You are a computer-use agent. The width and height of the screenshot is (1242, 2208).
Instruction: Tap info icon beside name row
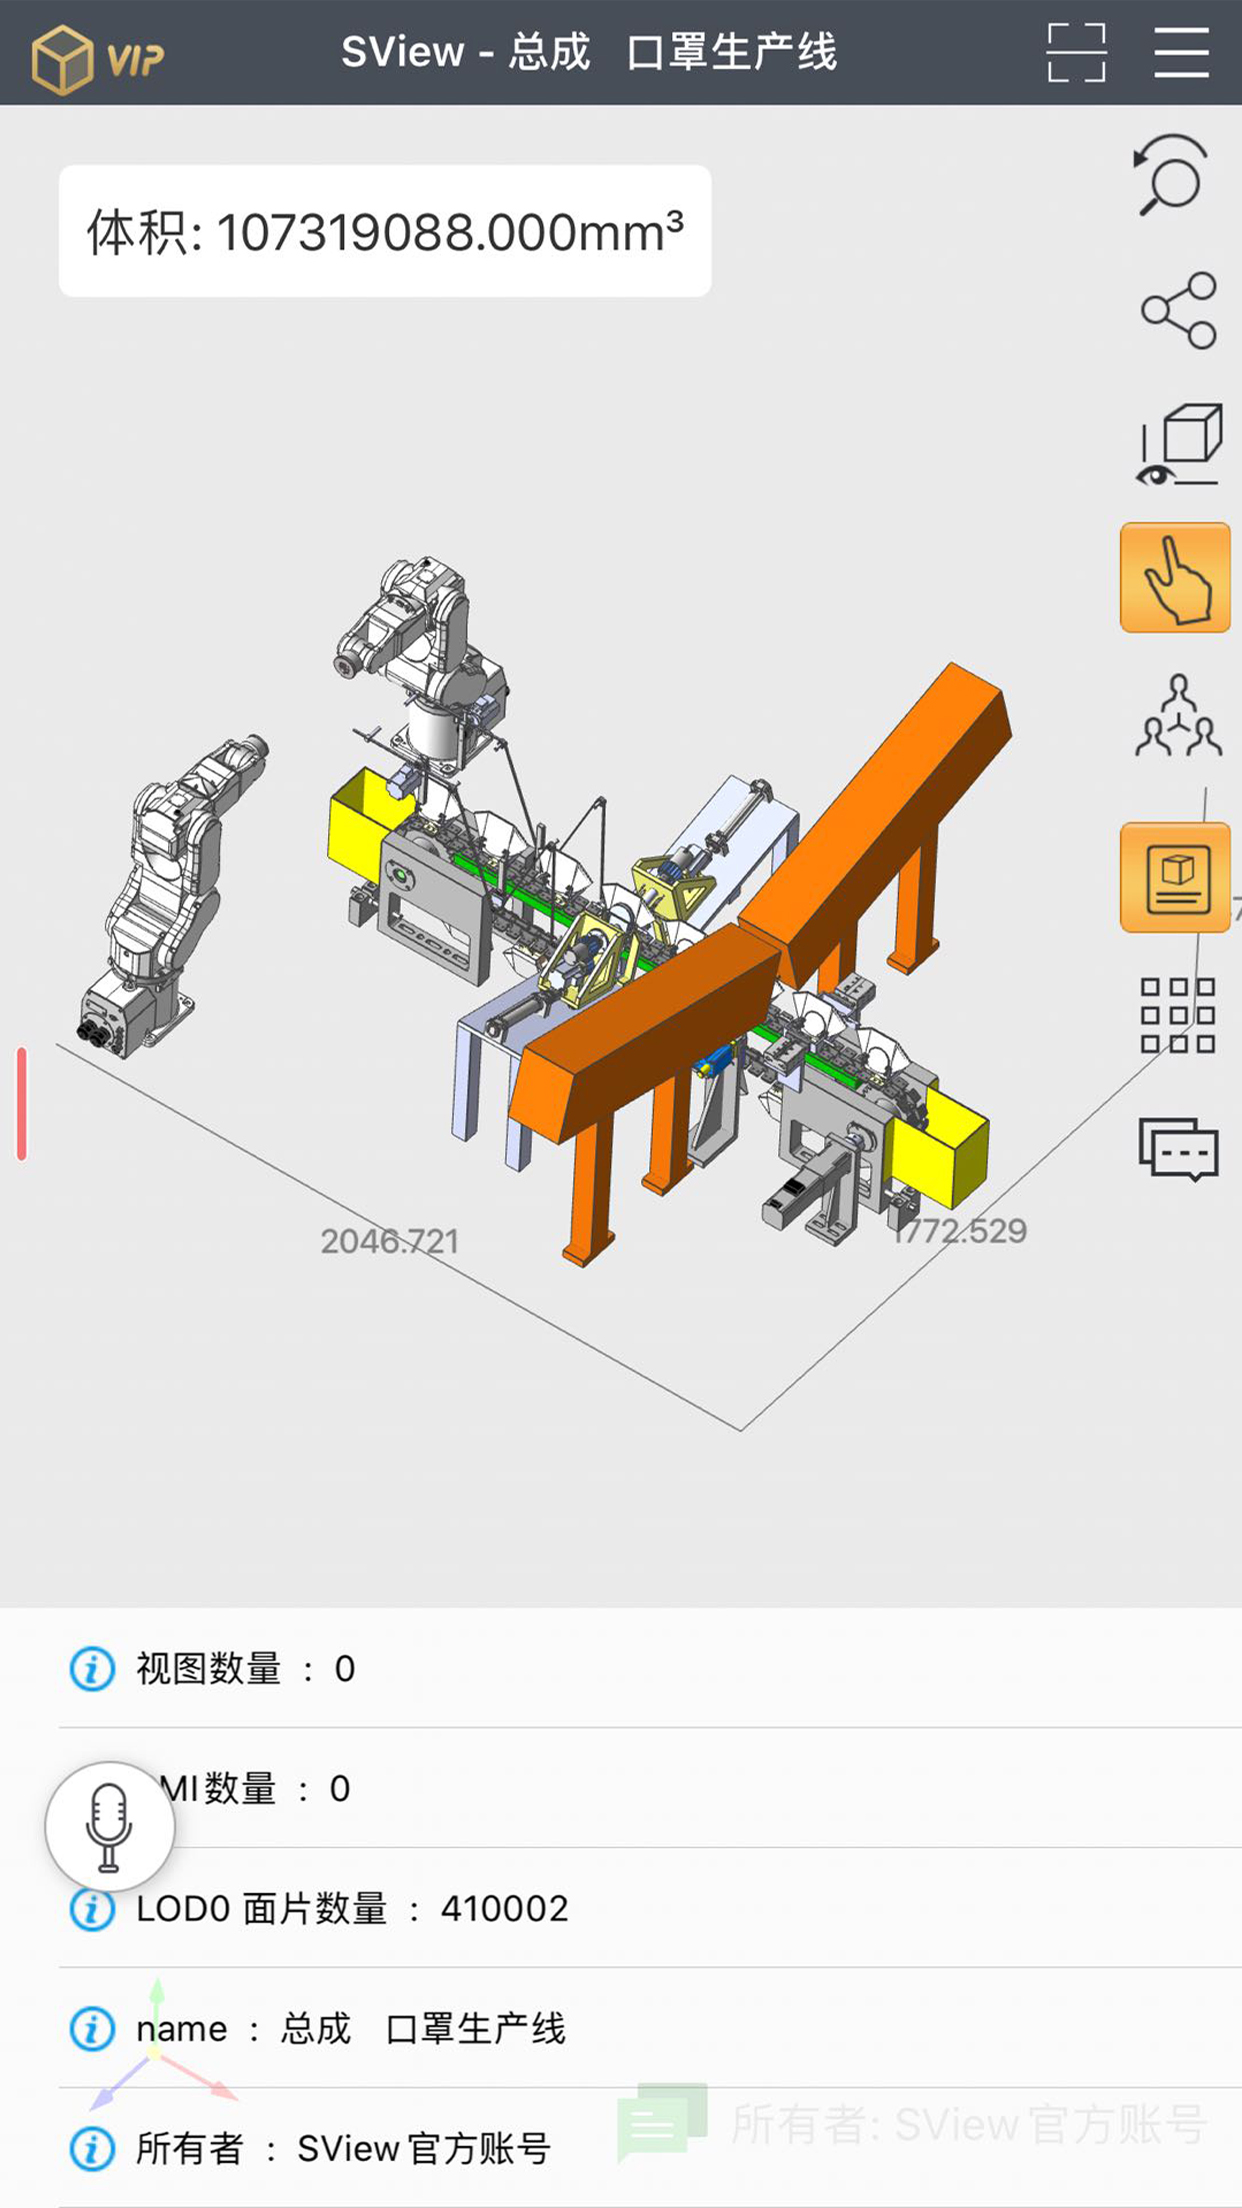[x=92, y=2029]
